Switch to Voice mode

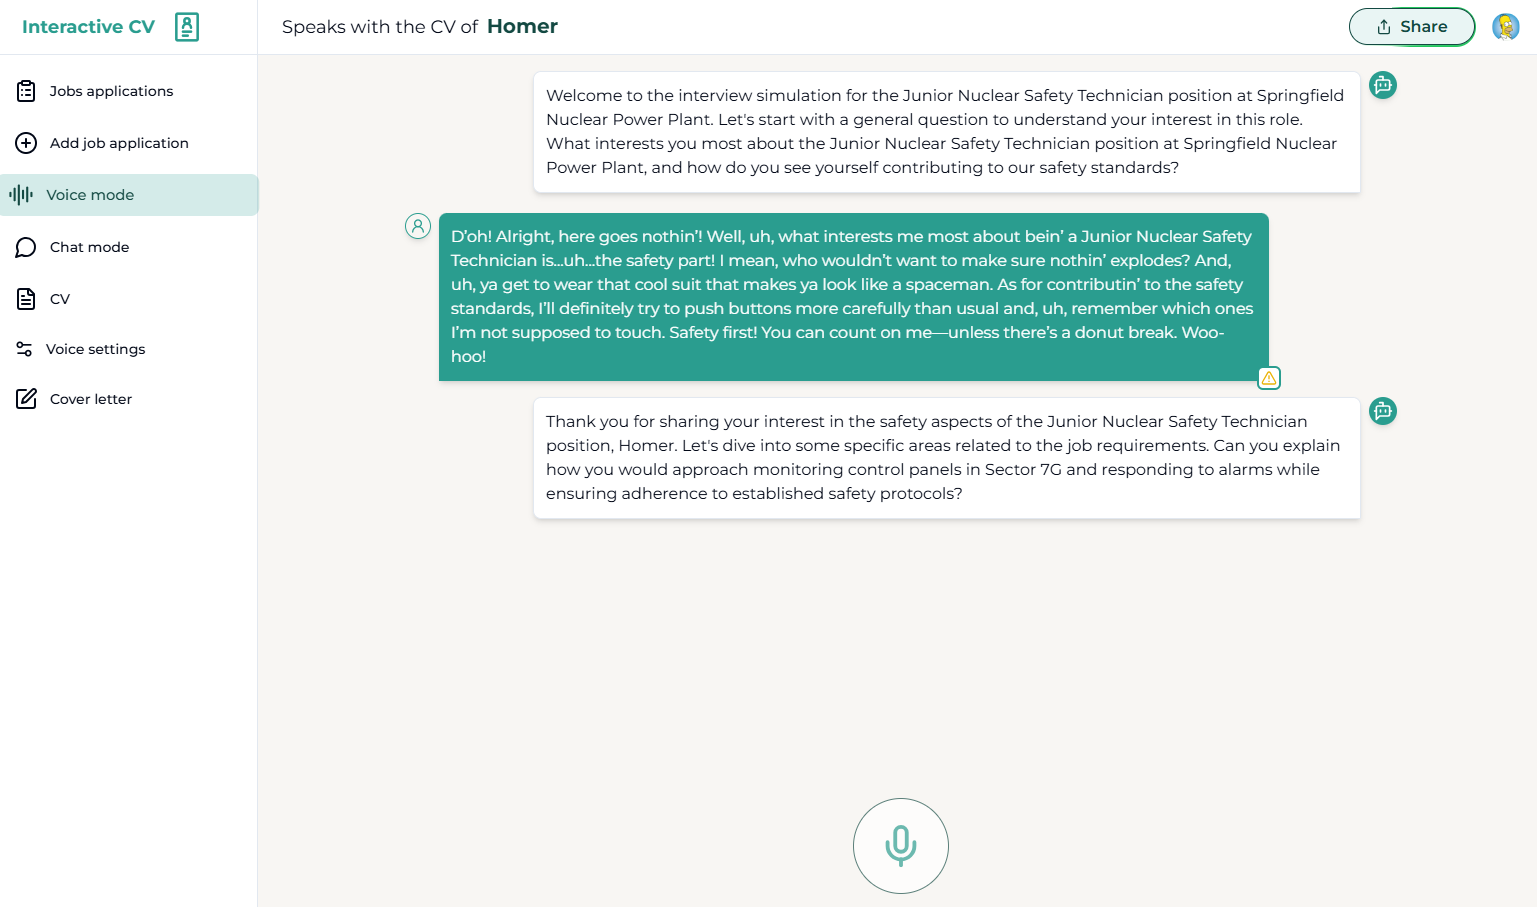click(90, 195)
